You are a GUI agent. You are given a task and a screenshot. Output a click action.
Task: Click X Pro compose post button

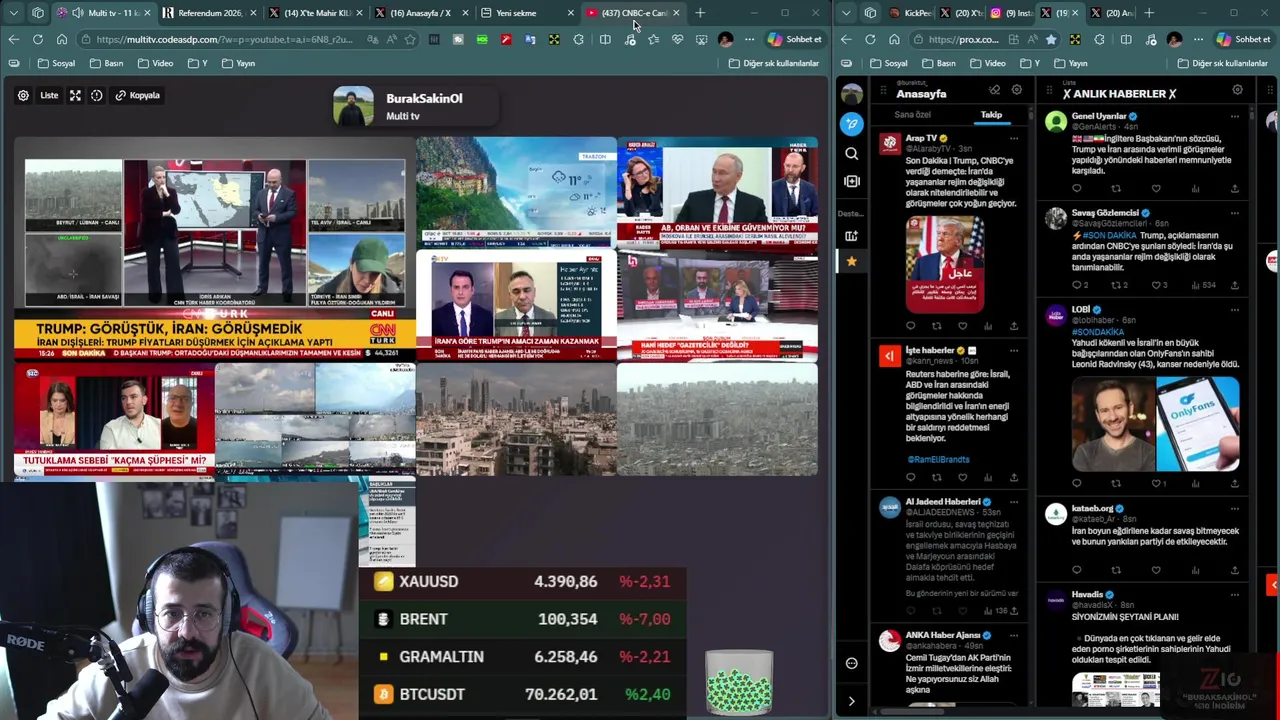851,123
